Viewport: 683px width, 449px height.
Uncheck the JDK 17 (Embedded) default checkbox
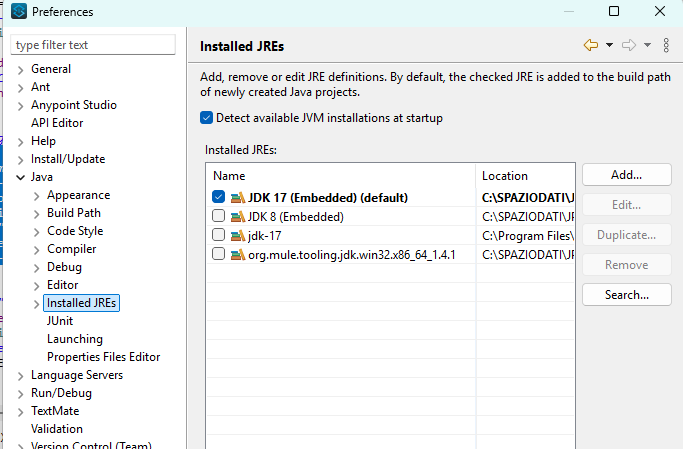click(x=219, y=198)
